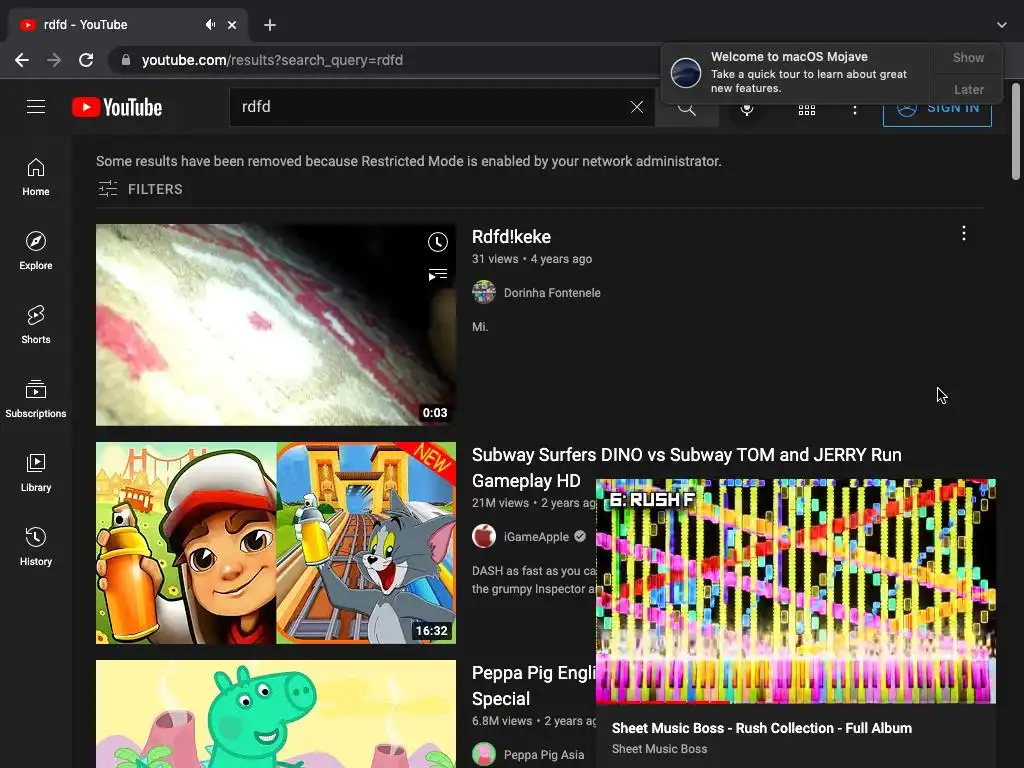Image resolution: width=1024 pixels, height=768 pixels.
Task: Open History in the sidebar
Action: pyautogui.click(x=36, y=547)
